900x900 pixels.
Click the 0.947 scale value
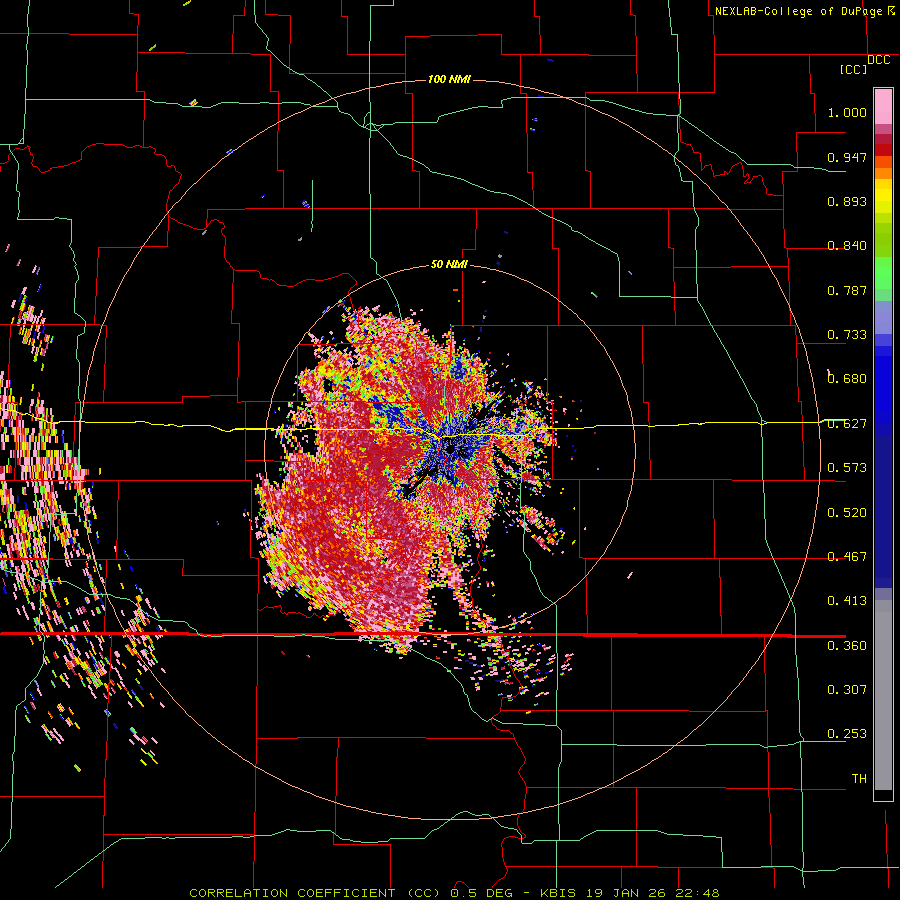pyautogui.click(x=847, y=157)
